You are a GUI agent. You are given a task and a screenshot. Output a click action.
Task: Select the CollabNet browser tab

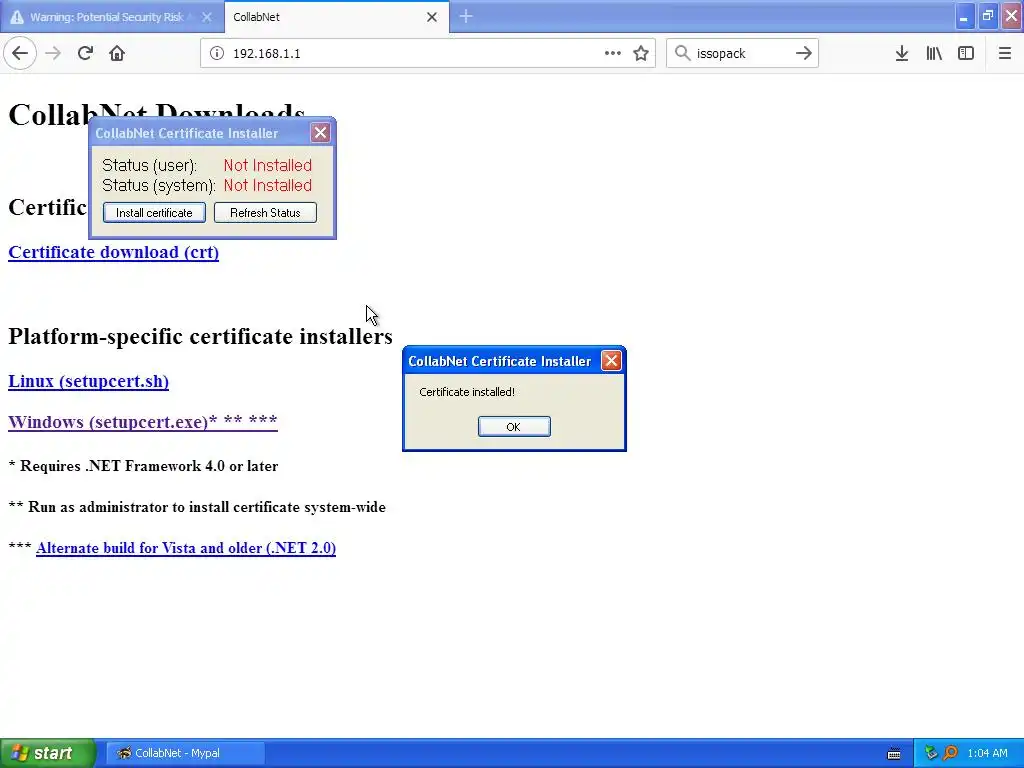336,17
